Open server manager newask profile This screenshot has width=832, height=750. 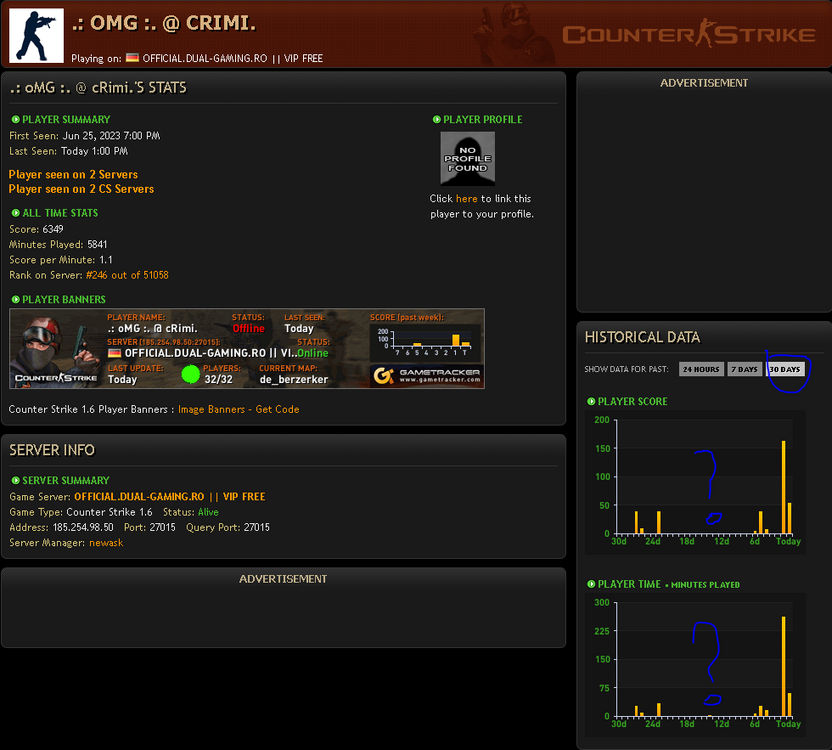[x=106, y=542]
